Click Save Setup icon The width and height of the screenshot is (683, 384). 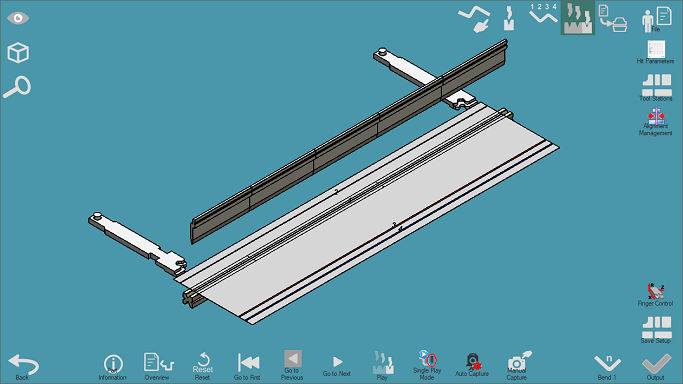click(656, 330)
